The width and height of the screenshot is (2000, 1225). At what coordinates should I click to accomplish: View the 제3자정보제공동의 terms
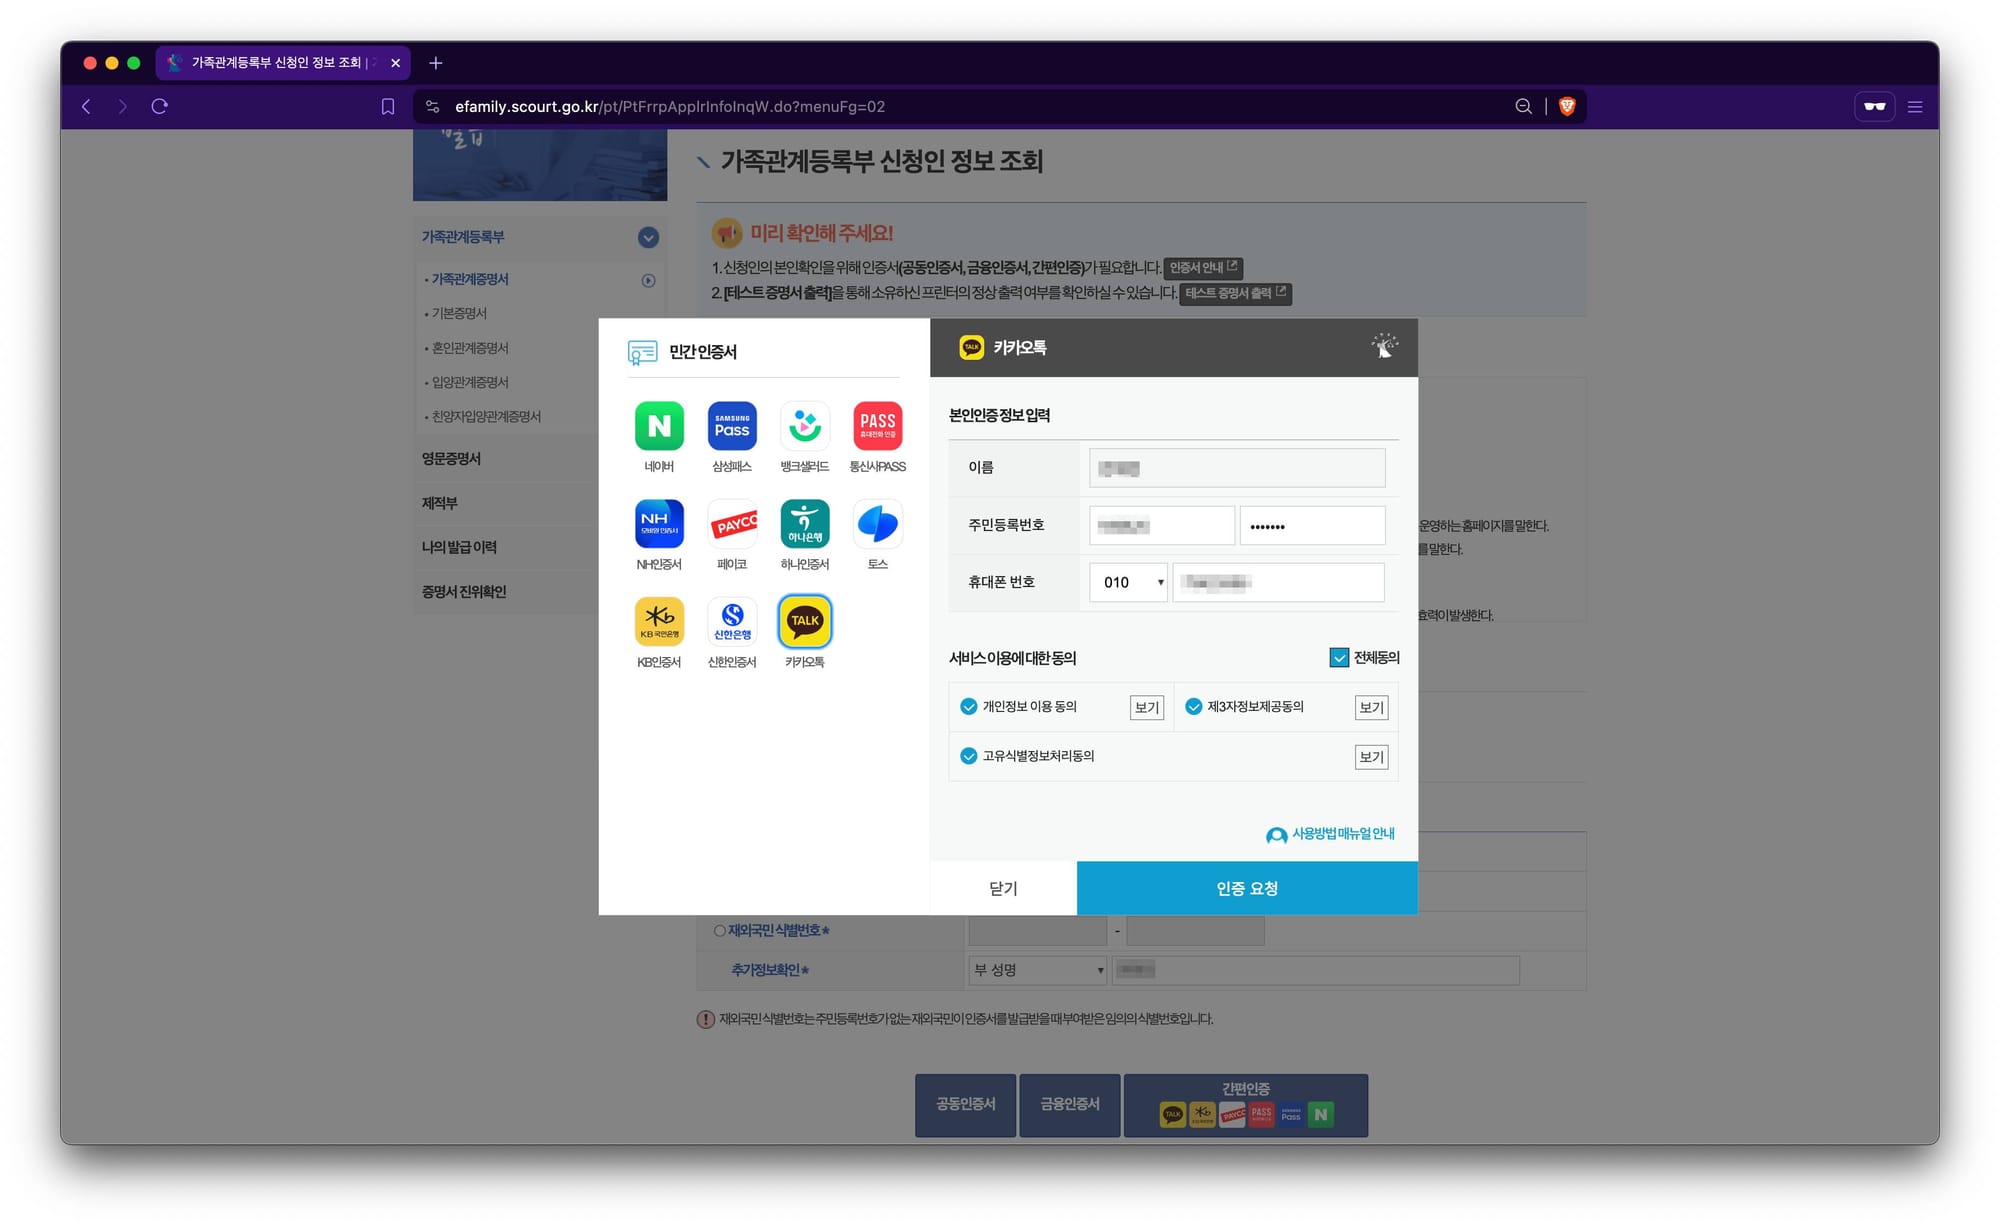[x=1372, y=707]
